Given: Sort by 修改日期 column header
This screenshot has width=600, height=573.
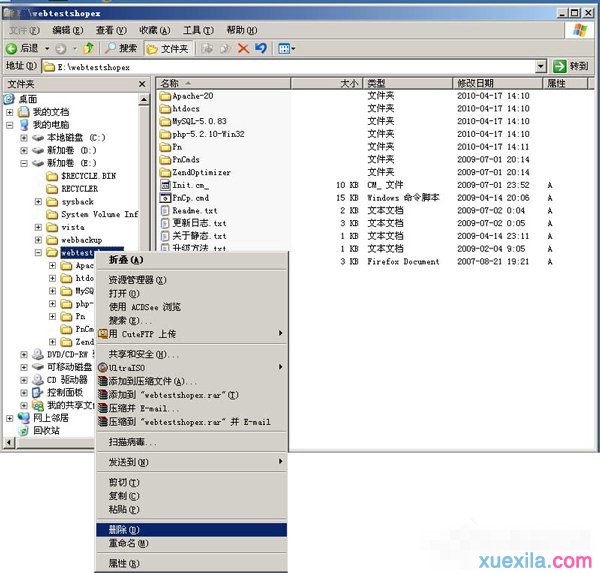Looking at the screenshot, I should point(497,83).
